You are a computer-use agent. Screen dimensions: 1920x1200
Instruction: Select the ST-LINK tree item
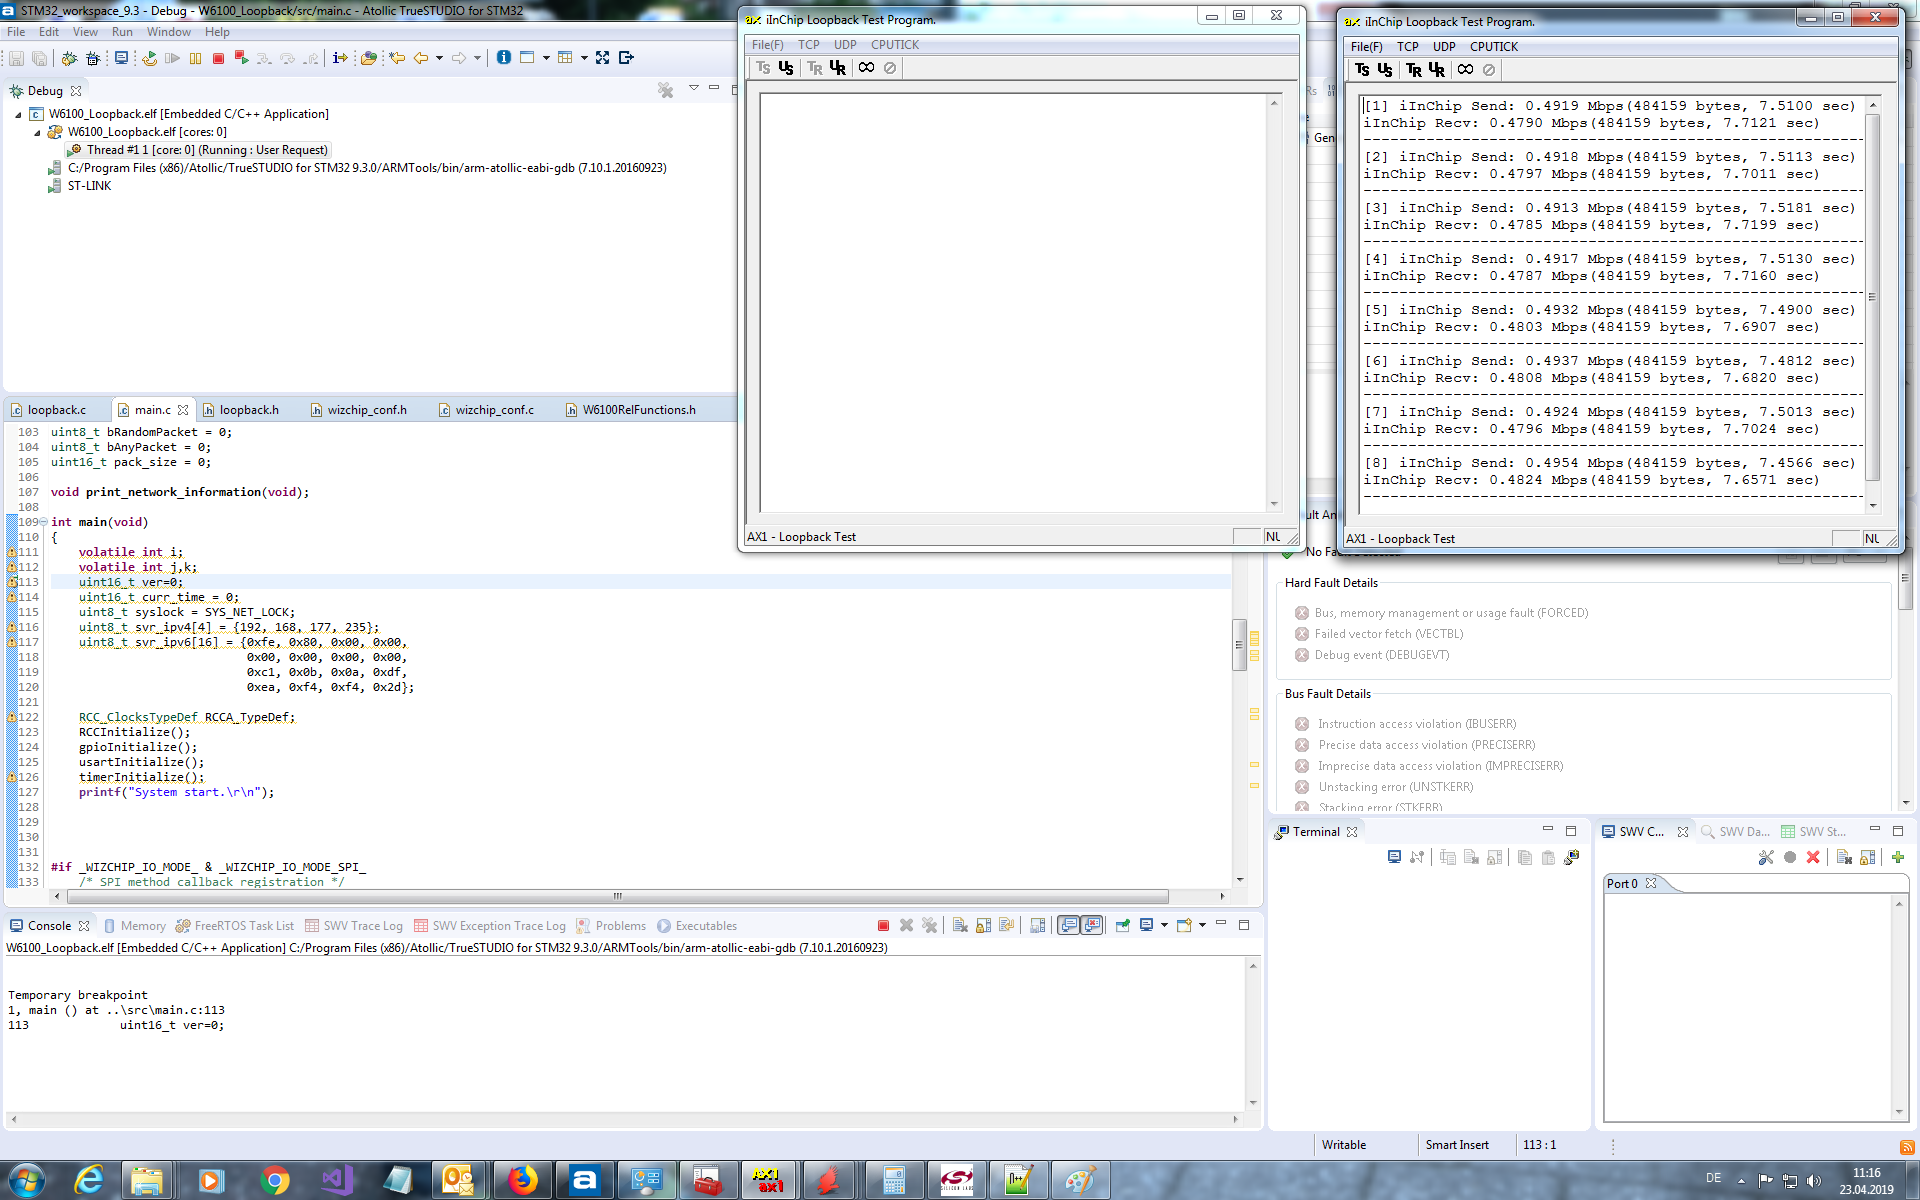click(x=89, y=186)
